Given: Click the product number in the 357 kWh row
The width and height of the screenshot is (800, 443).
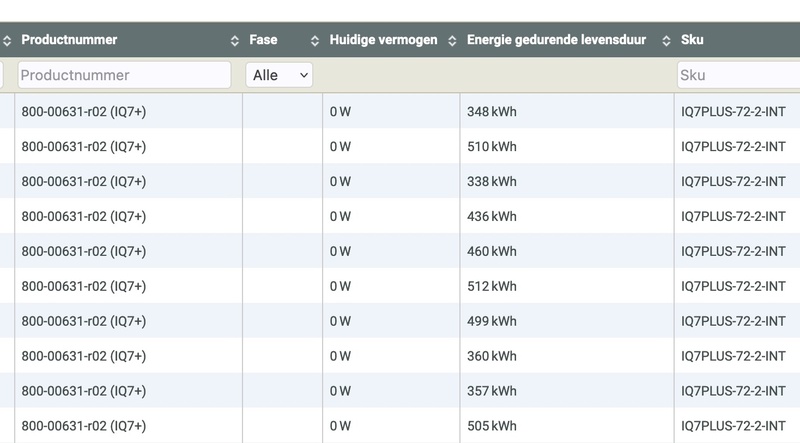Looking at the screenshot, I should click(x=83, y=392).
